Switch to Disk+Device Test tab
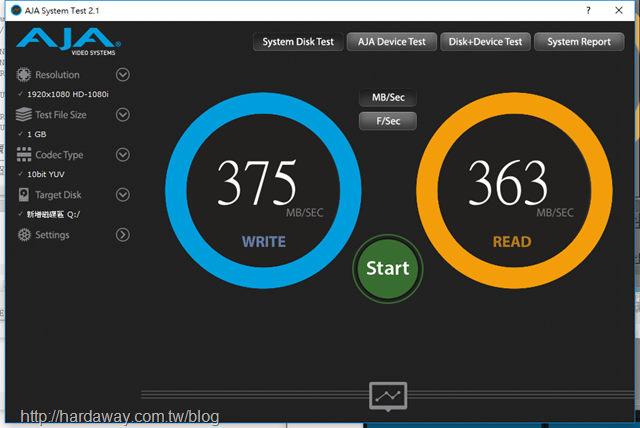Viewport: 640px width, 428px height. 485,42
